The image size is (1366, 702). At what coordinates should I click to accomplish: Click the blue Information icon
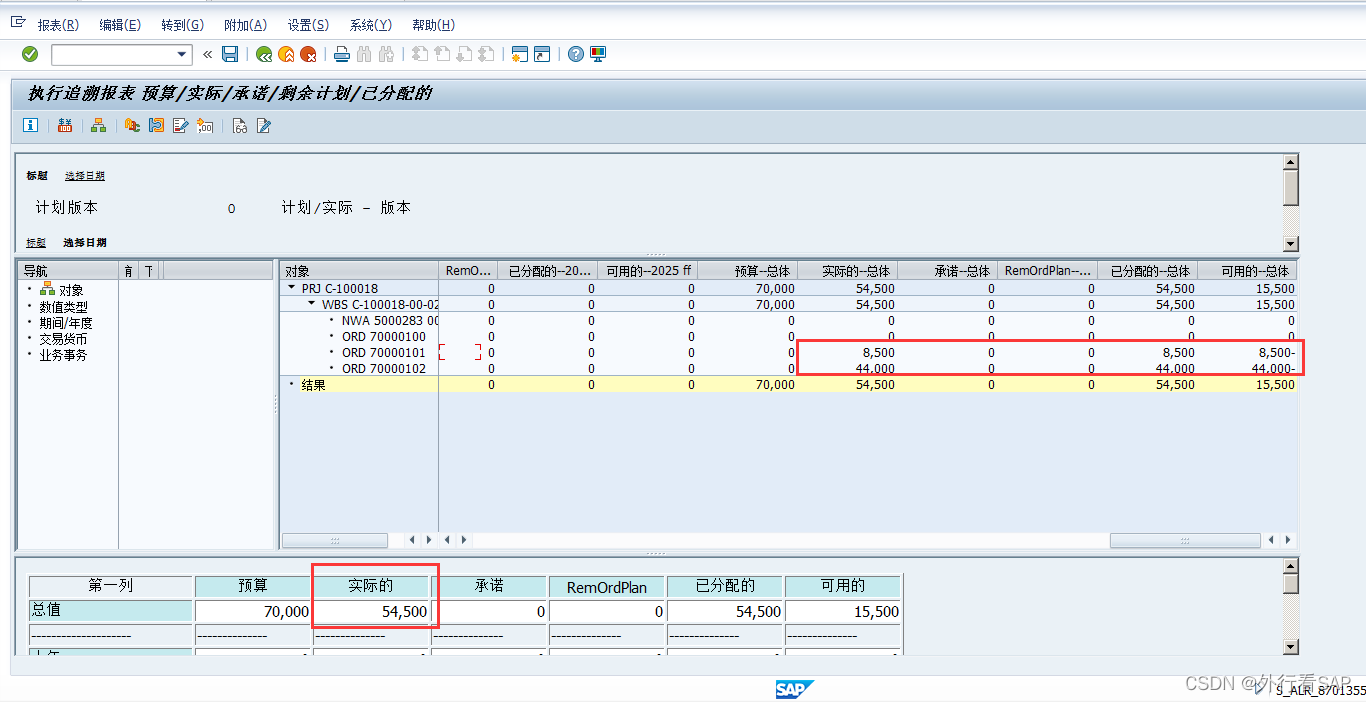(31, 125)
